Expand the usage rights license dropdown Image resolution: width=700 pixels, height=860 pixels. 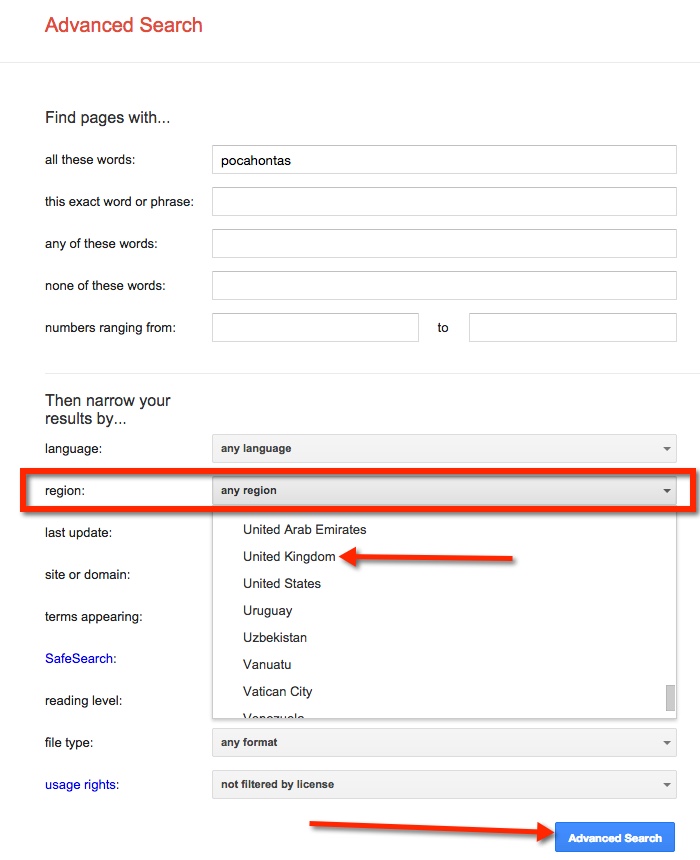[x=444, y=785]
